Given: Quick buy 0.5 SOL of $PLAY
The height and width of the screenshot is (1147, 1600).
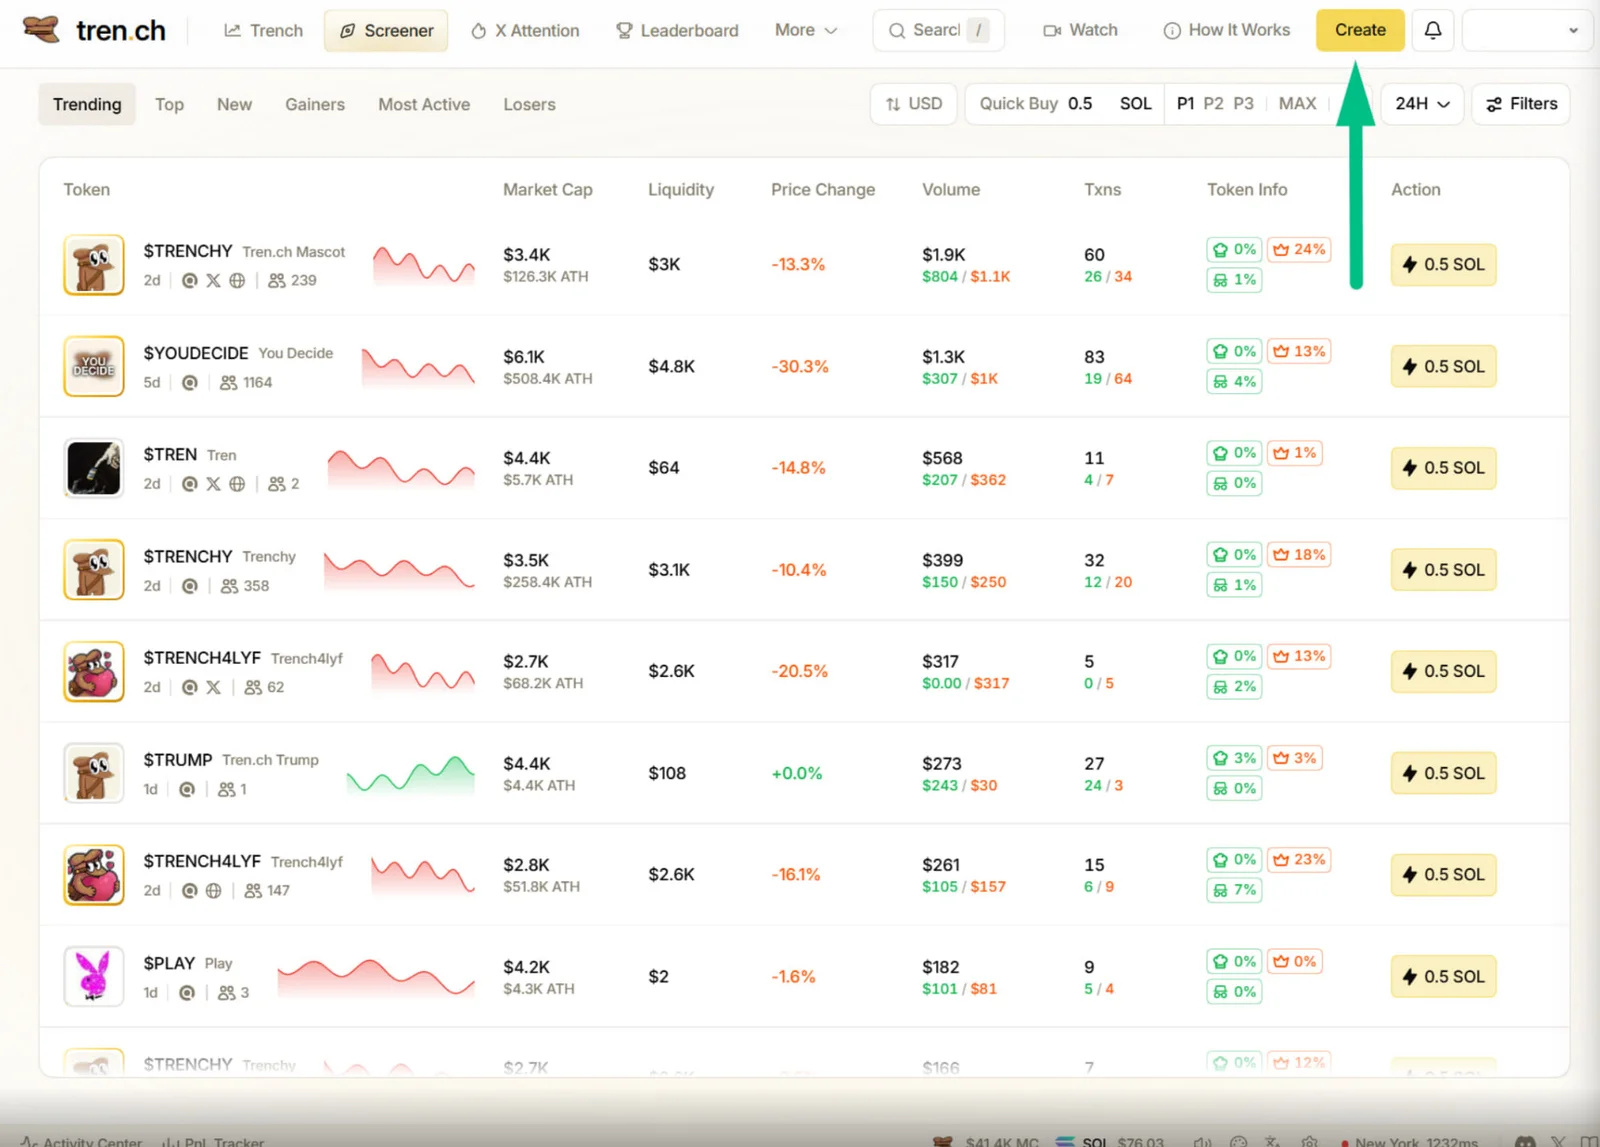Looking at the screenshot, I should (x=1443, y=976).
